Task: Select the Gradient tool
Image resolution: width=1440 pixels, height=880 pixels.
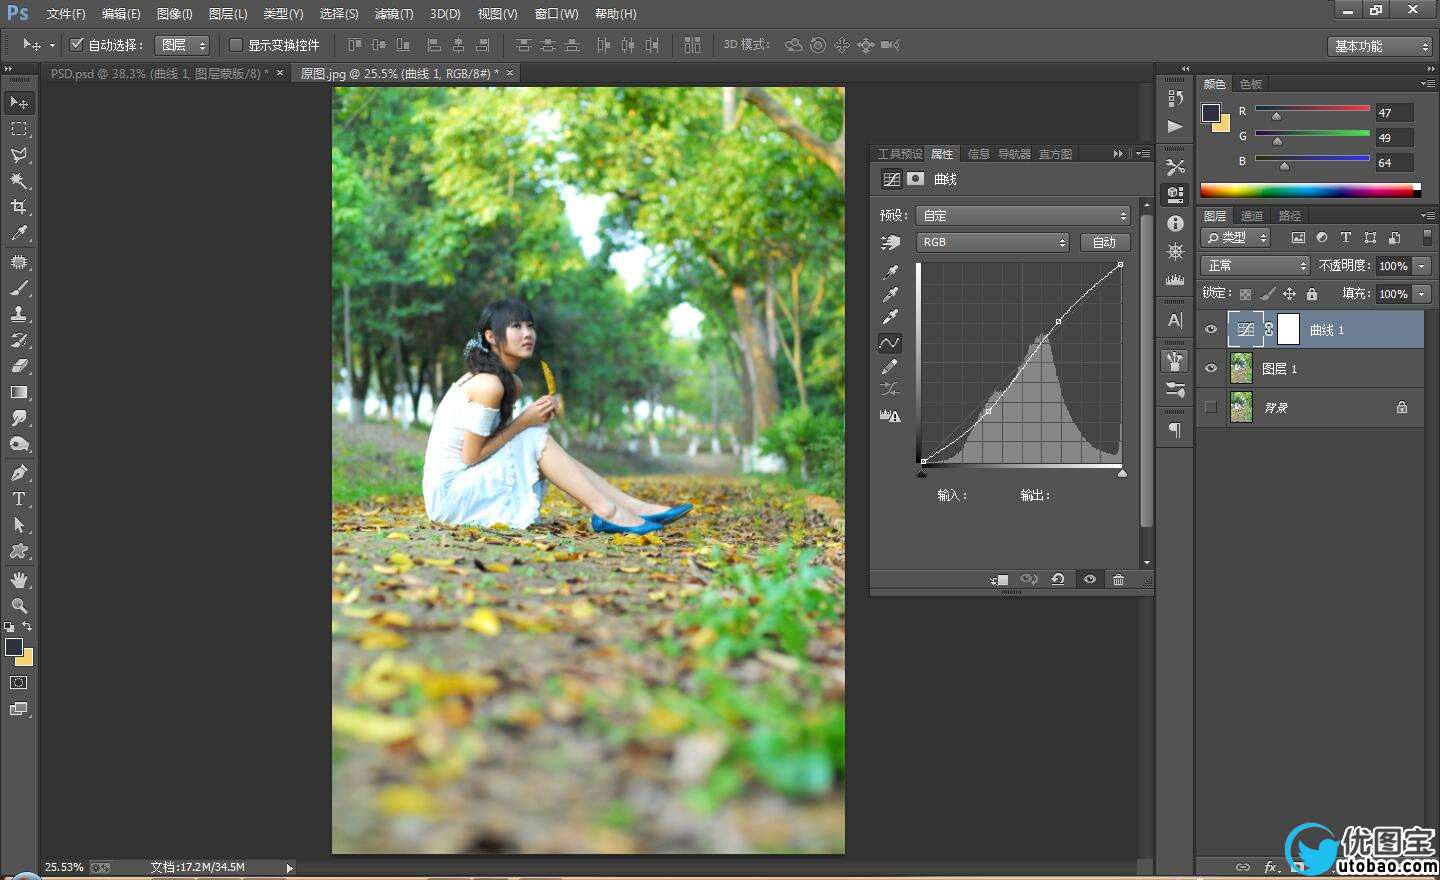Action: pos(19,392)
